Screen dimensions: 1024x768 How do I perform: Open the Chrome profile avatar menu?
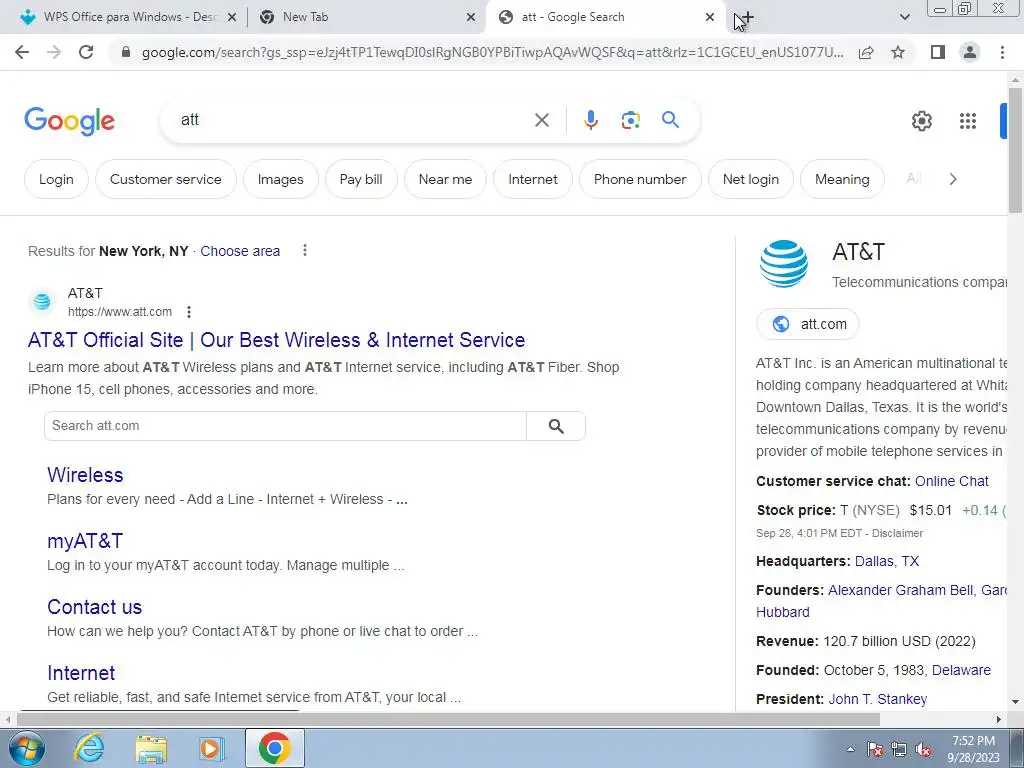coord(970,52)
